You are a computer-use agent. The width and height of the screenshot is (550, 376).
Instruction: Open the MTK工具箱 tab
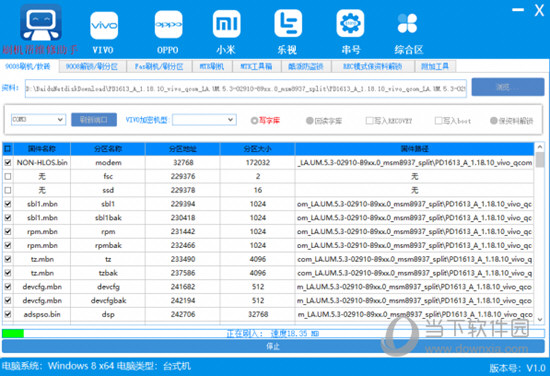[x=257, y=66]
